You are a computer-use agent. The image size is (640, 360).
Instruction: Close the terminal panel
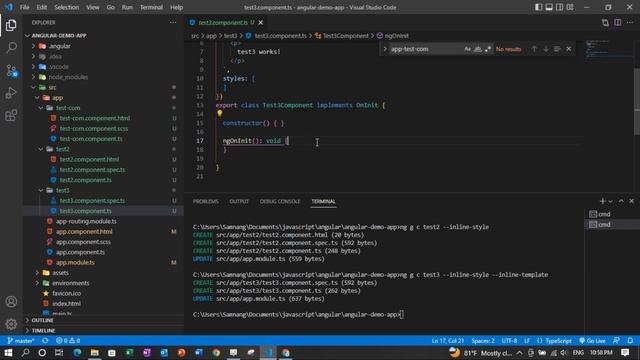[x=631, y=201]
